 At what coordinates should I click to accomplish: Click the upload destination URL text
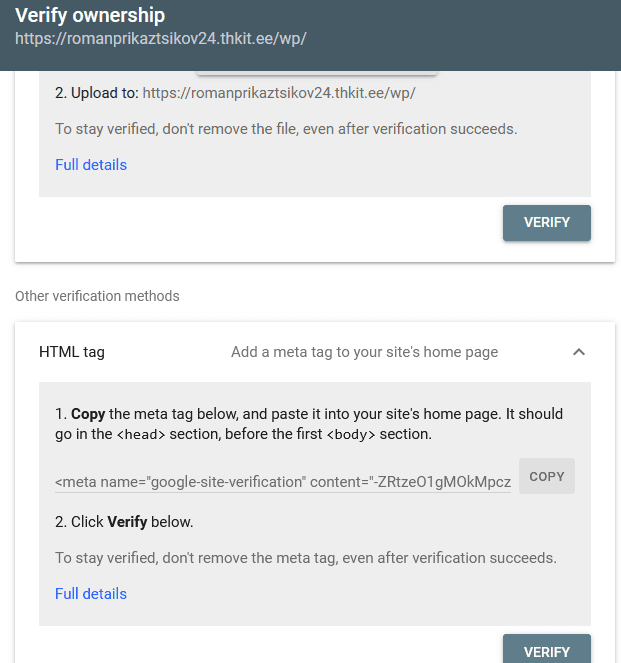(x=279, y=93)
